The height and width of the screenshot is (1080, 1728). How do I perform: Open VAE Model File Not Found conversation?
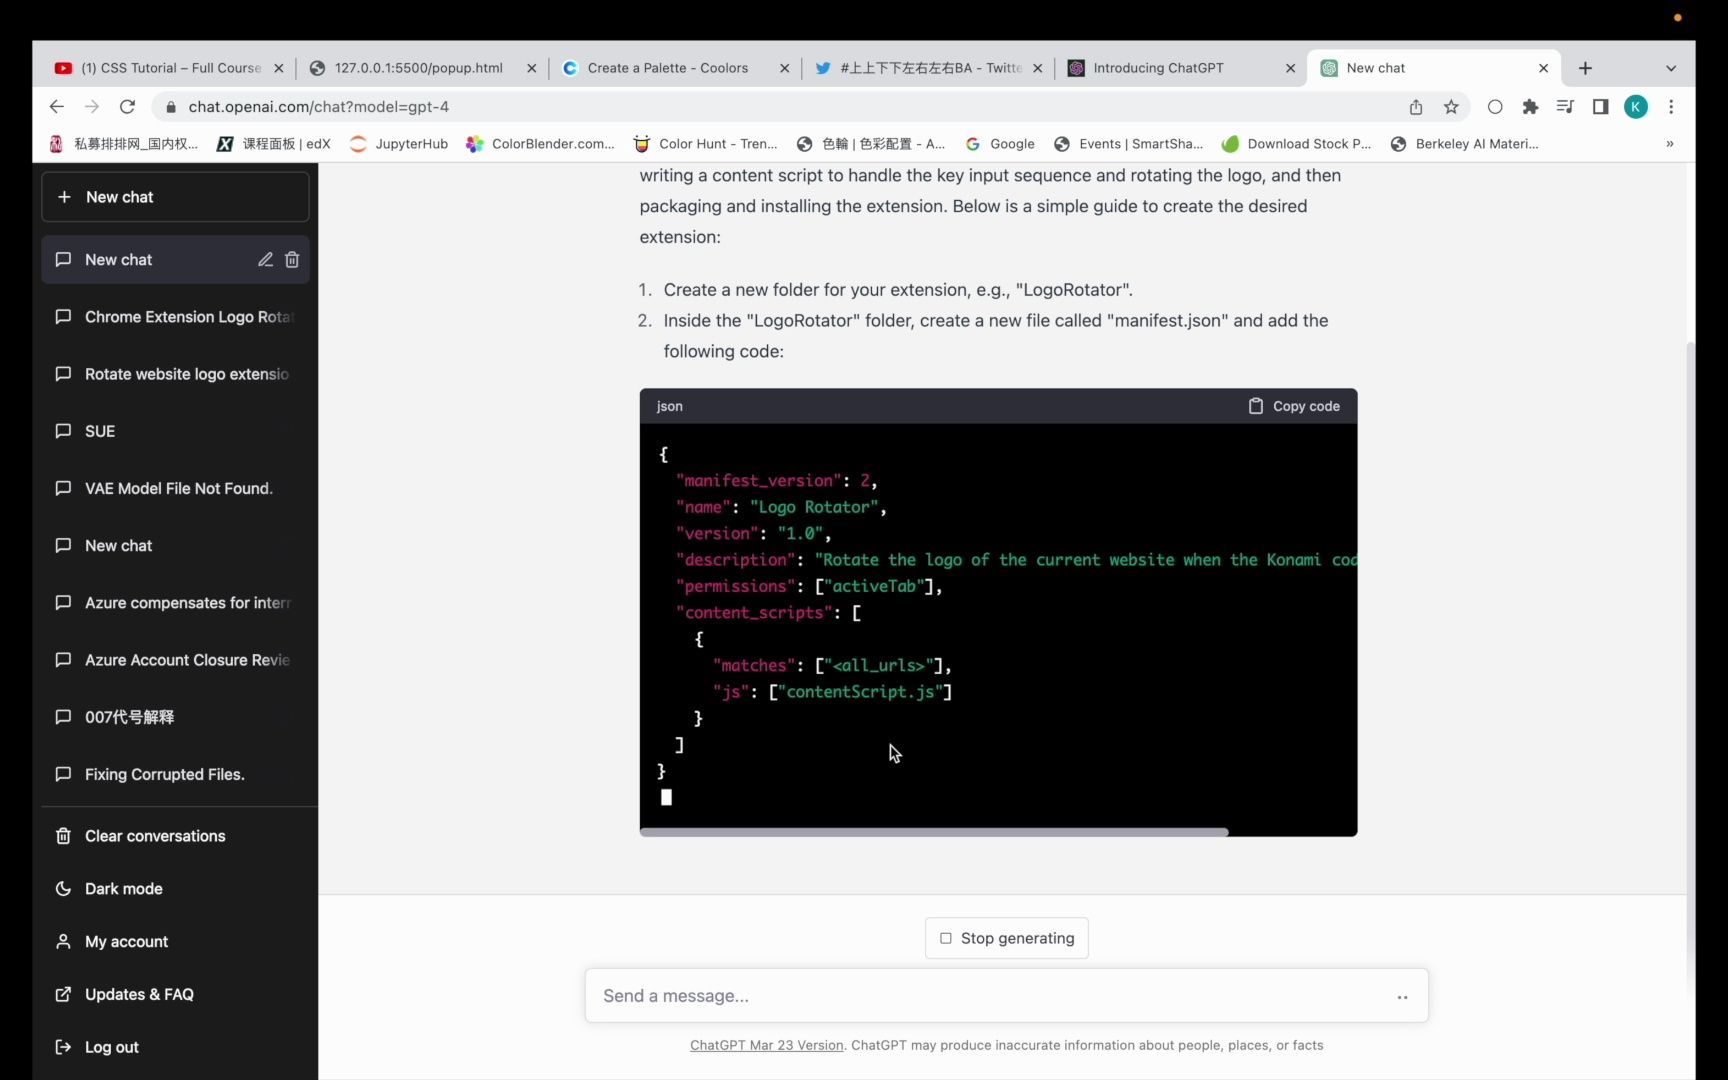pyautogui.click(x=175, y=488)
